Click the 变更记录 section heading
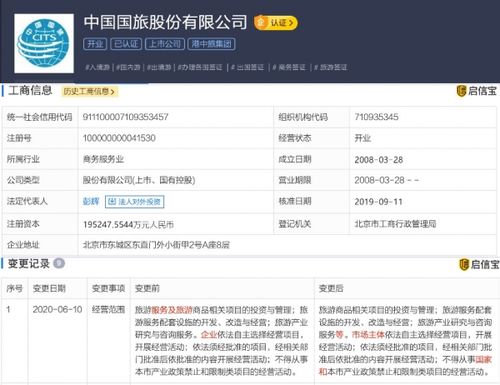Viewport: 500px width, 385px height. (x=29, y=264)
